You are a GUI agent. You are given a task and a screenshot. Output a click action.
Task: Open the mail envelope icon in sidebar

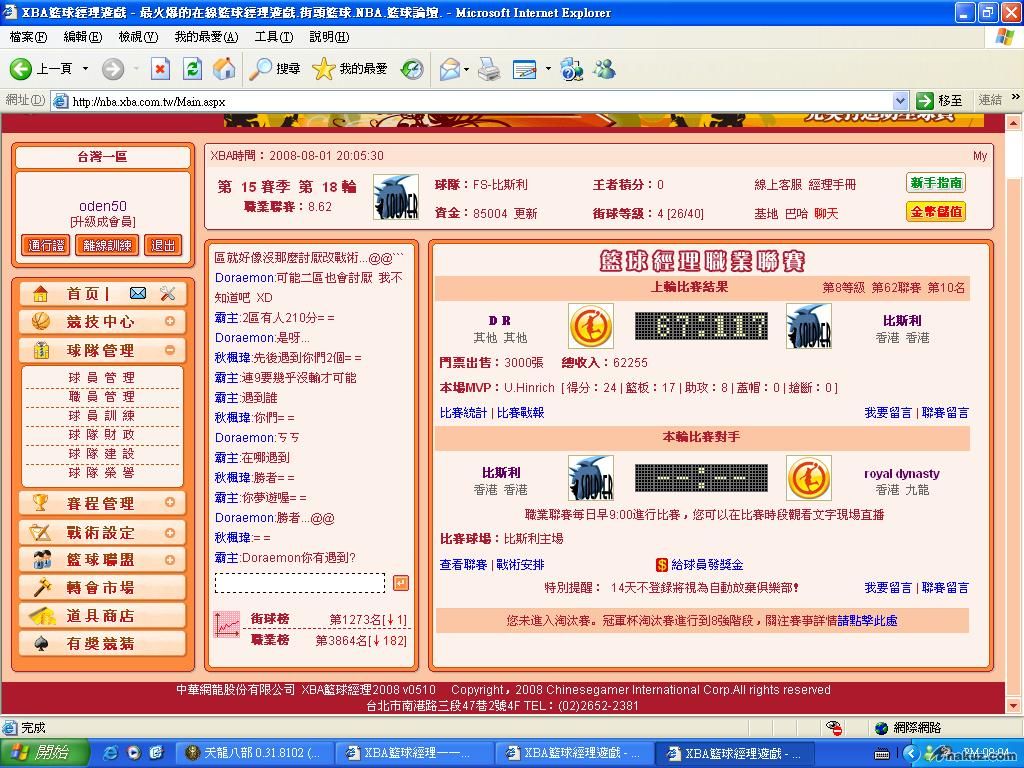pos(138,293)
